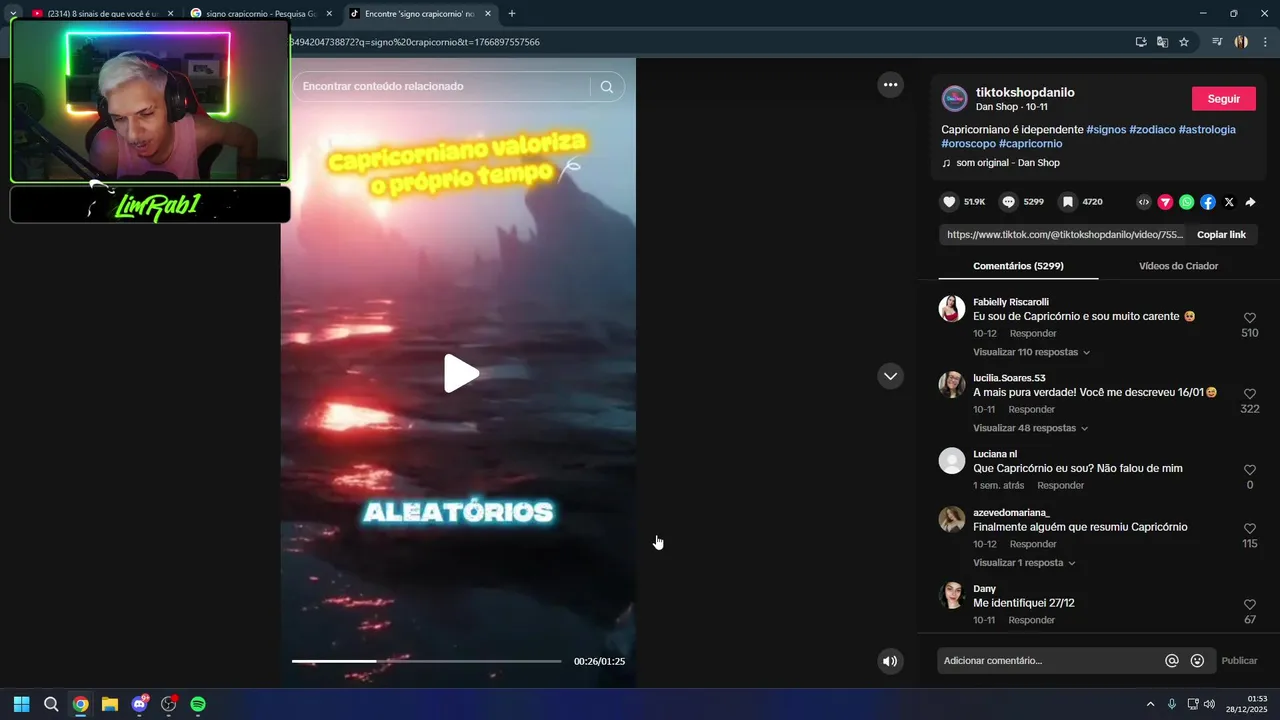Open the tiktokshopdanilo username link
Image resolution: width=1280 pixels, height=720 pixels.
[x=1025, y=92]
